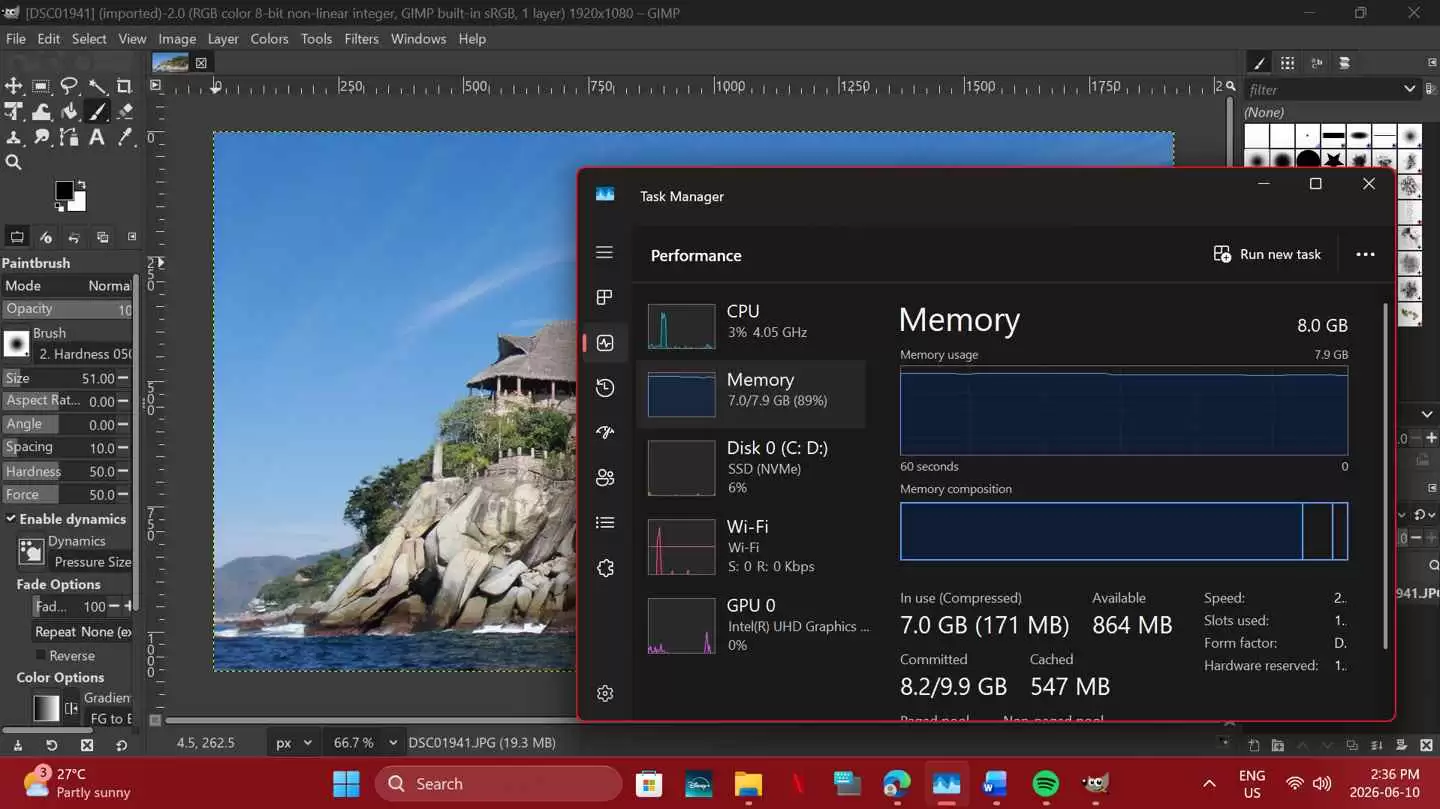Select the Eraser tool
This screenshot has width=1440, height=809.
(x=124, y=112)
